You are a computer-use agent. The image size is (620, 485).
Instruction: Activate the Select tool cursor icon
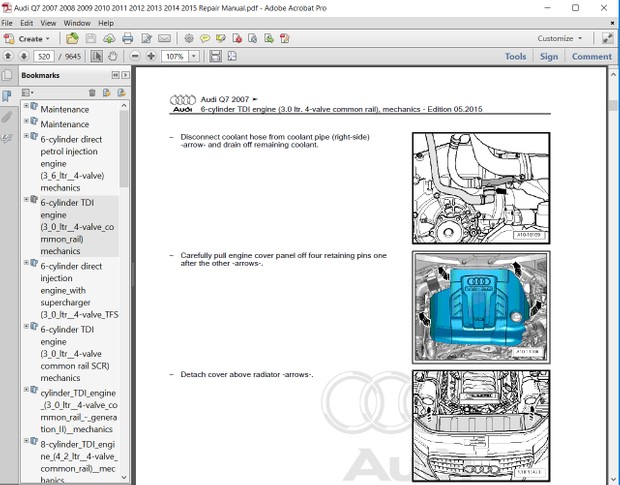(96, 56)
